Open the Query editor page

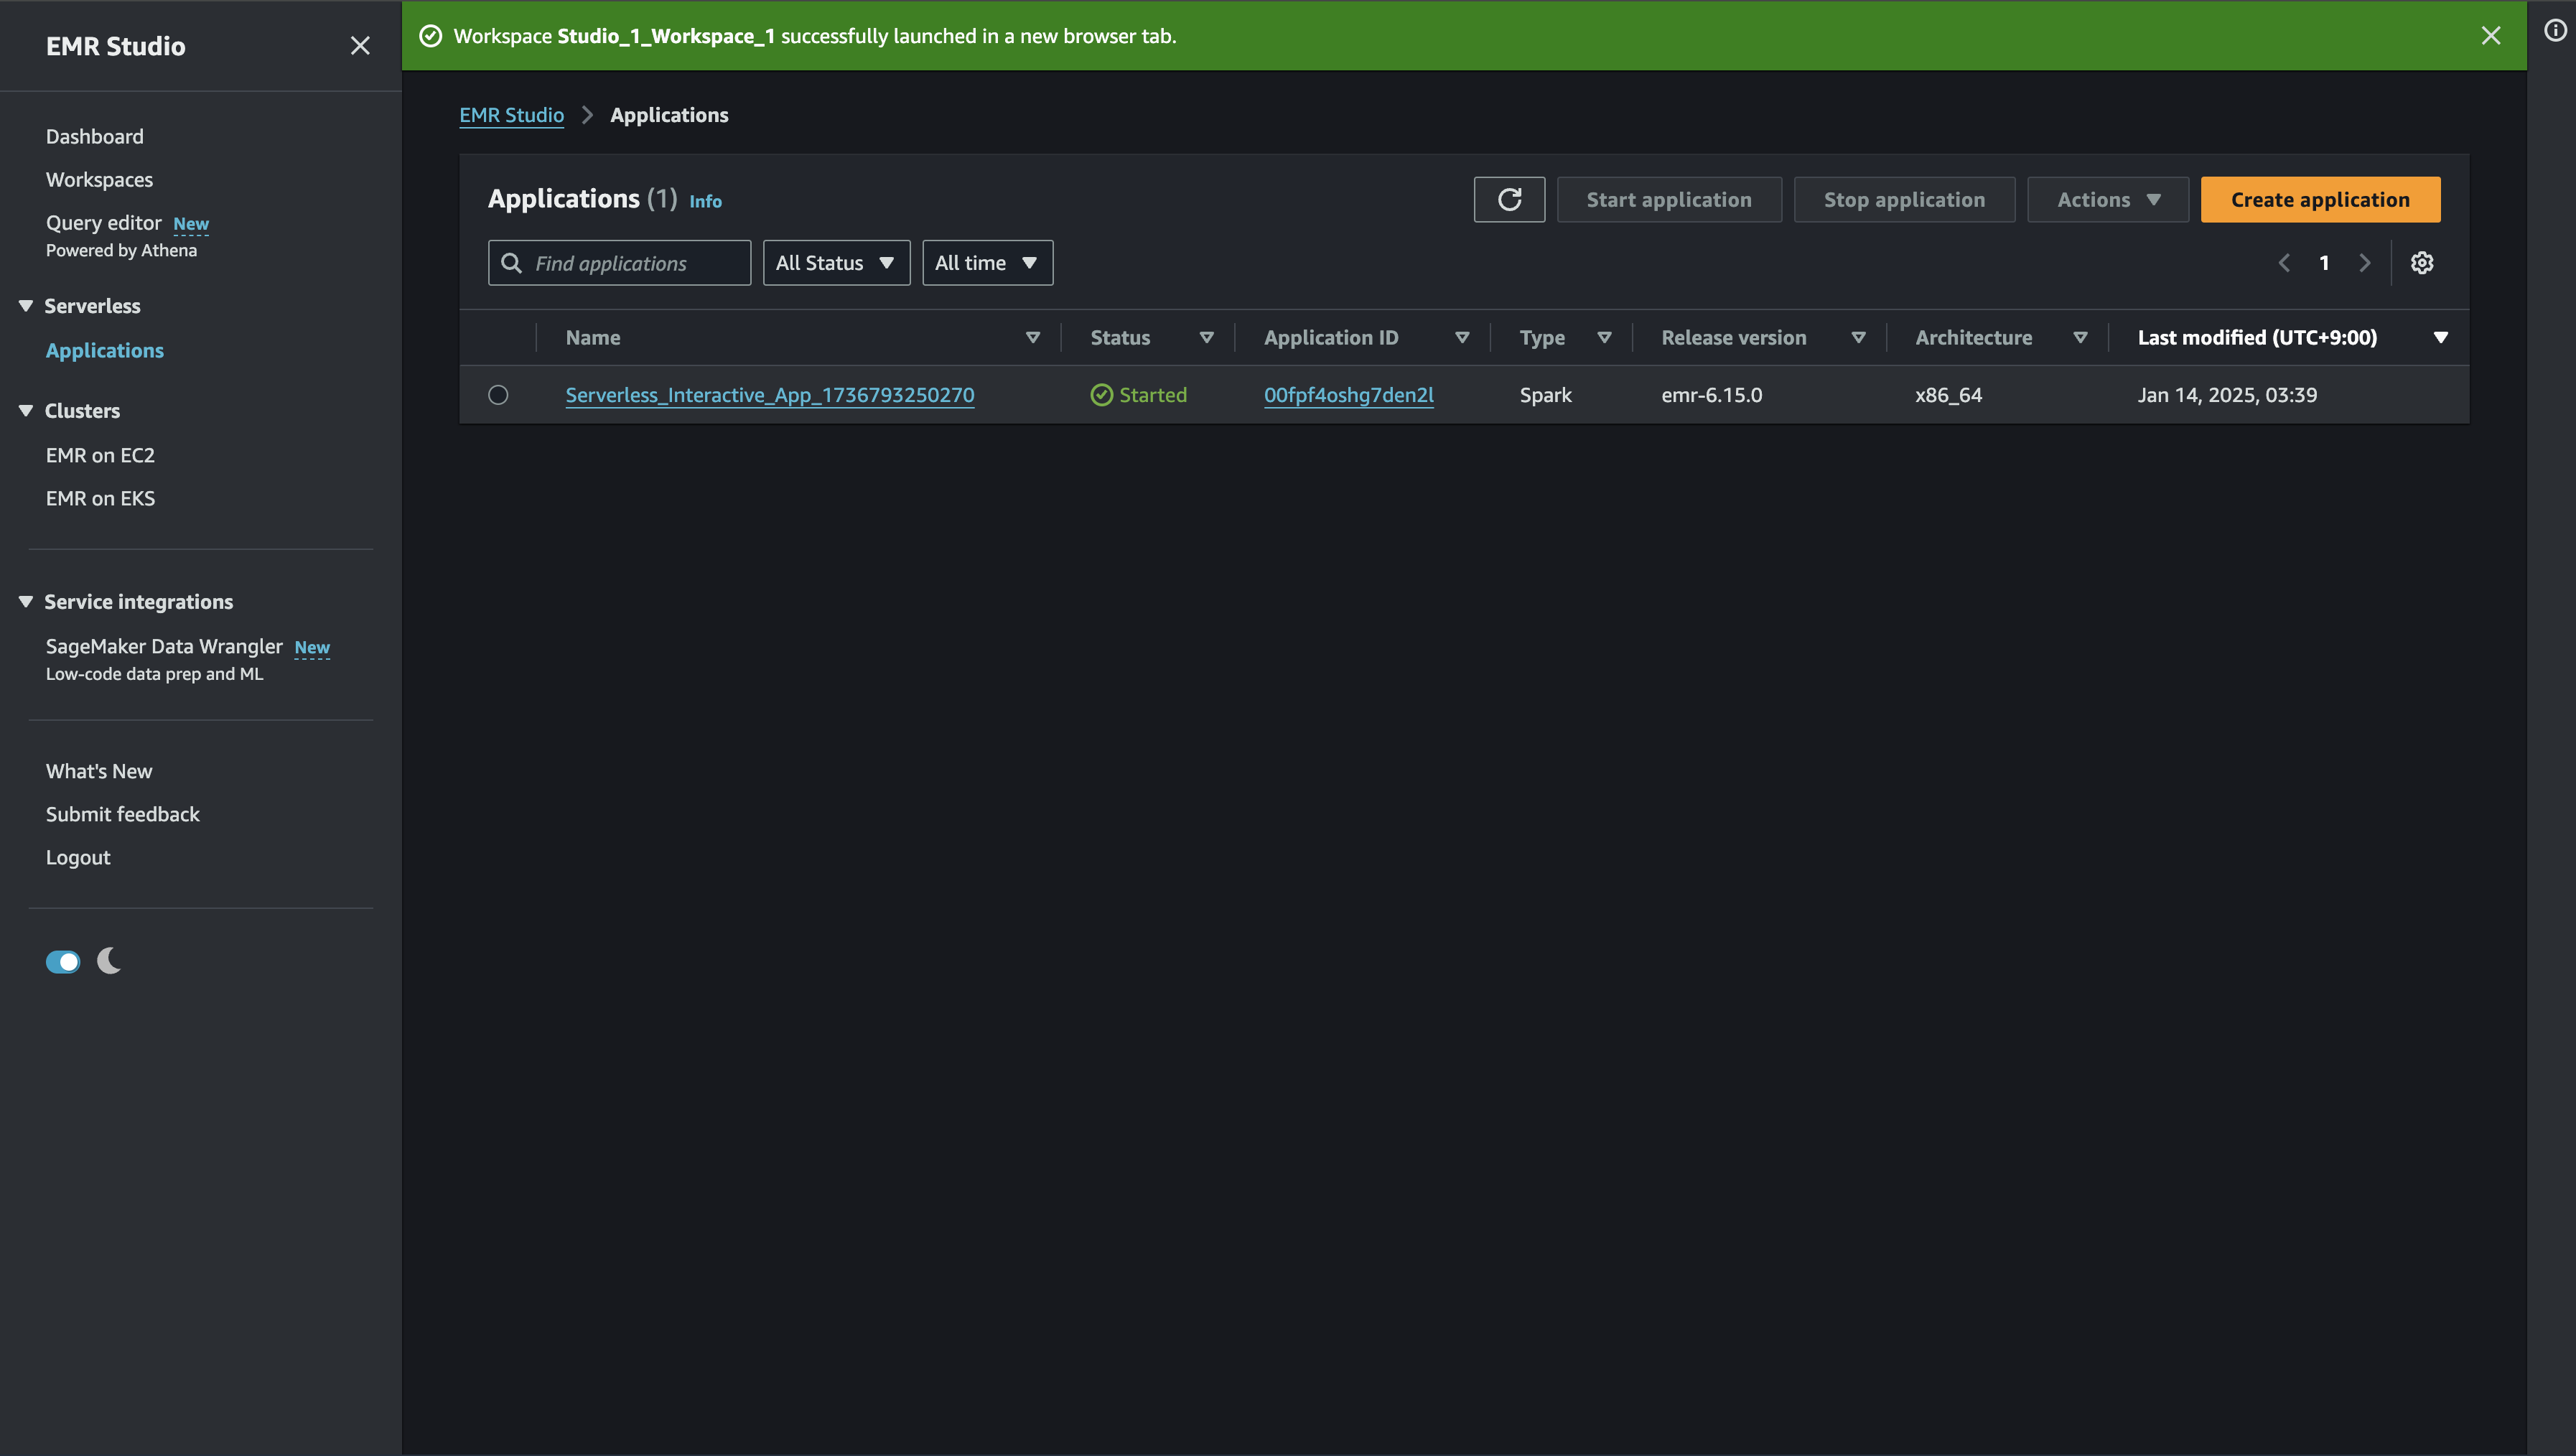[x=104, y=223]
